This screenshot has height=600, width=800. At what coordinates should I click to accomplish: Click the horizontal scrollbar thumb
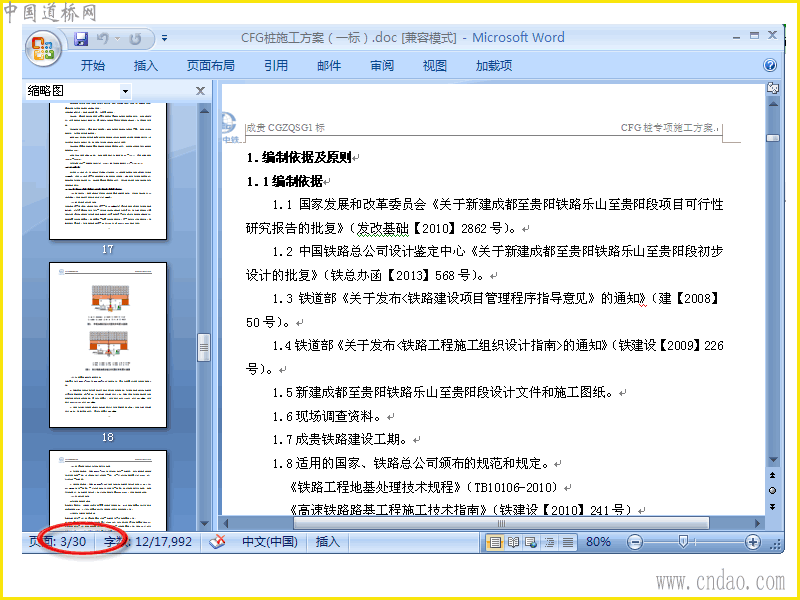501,523
